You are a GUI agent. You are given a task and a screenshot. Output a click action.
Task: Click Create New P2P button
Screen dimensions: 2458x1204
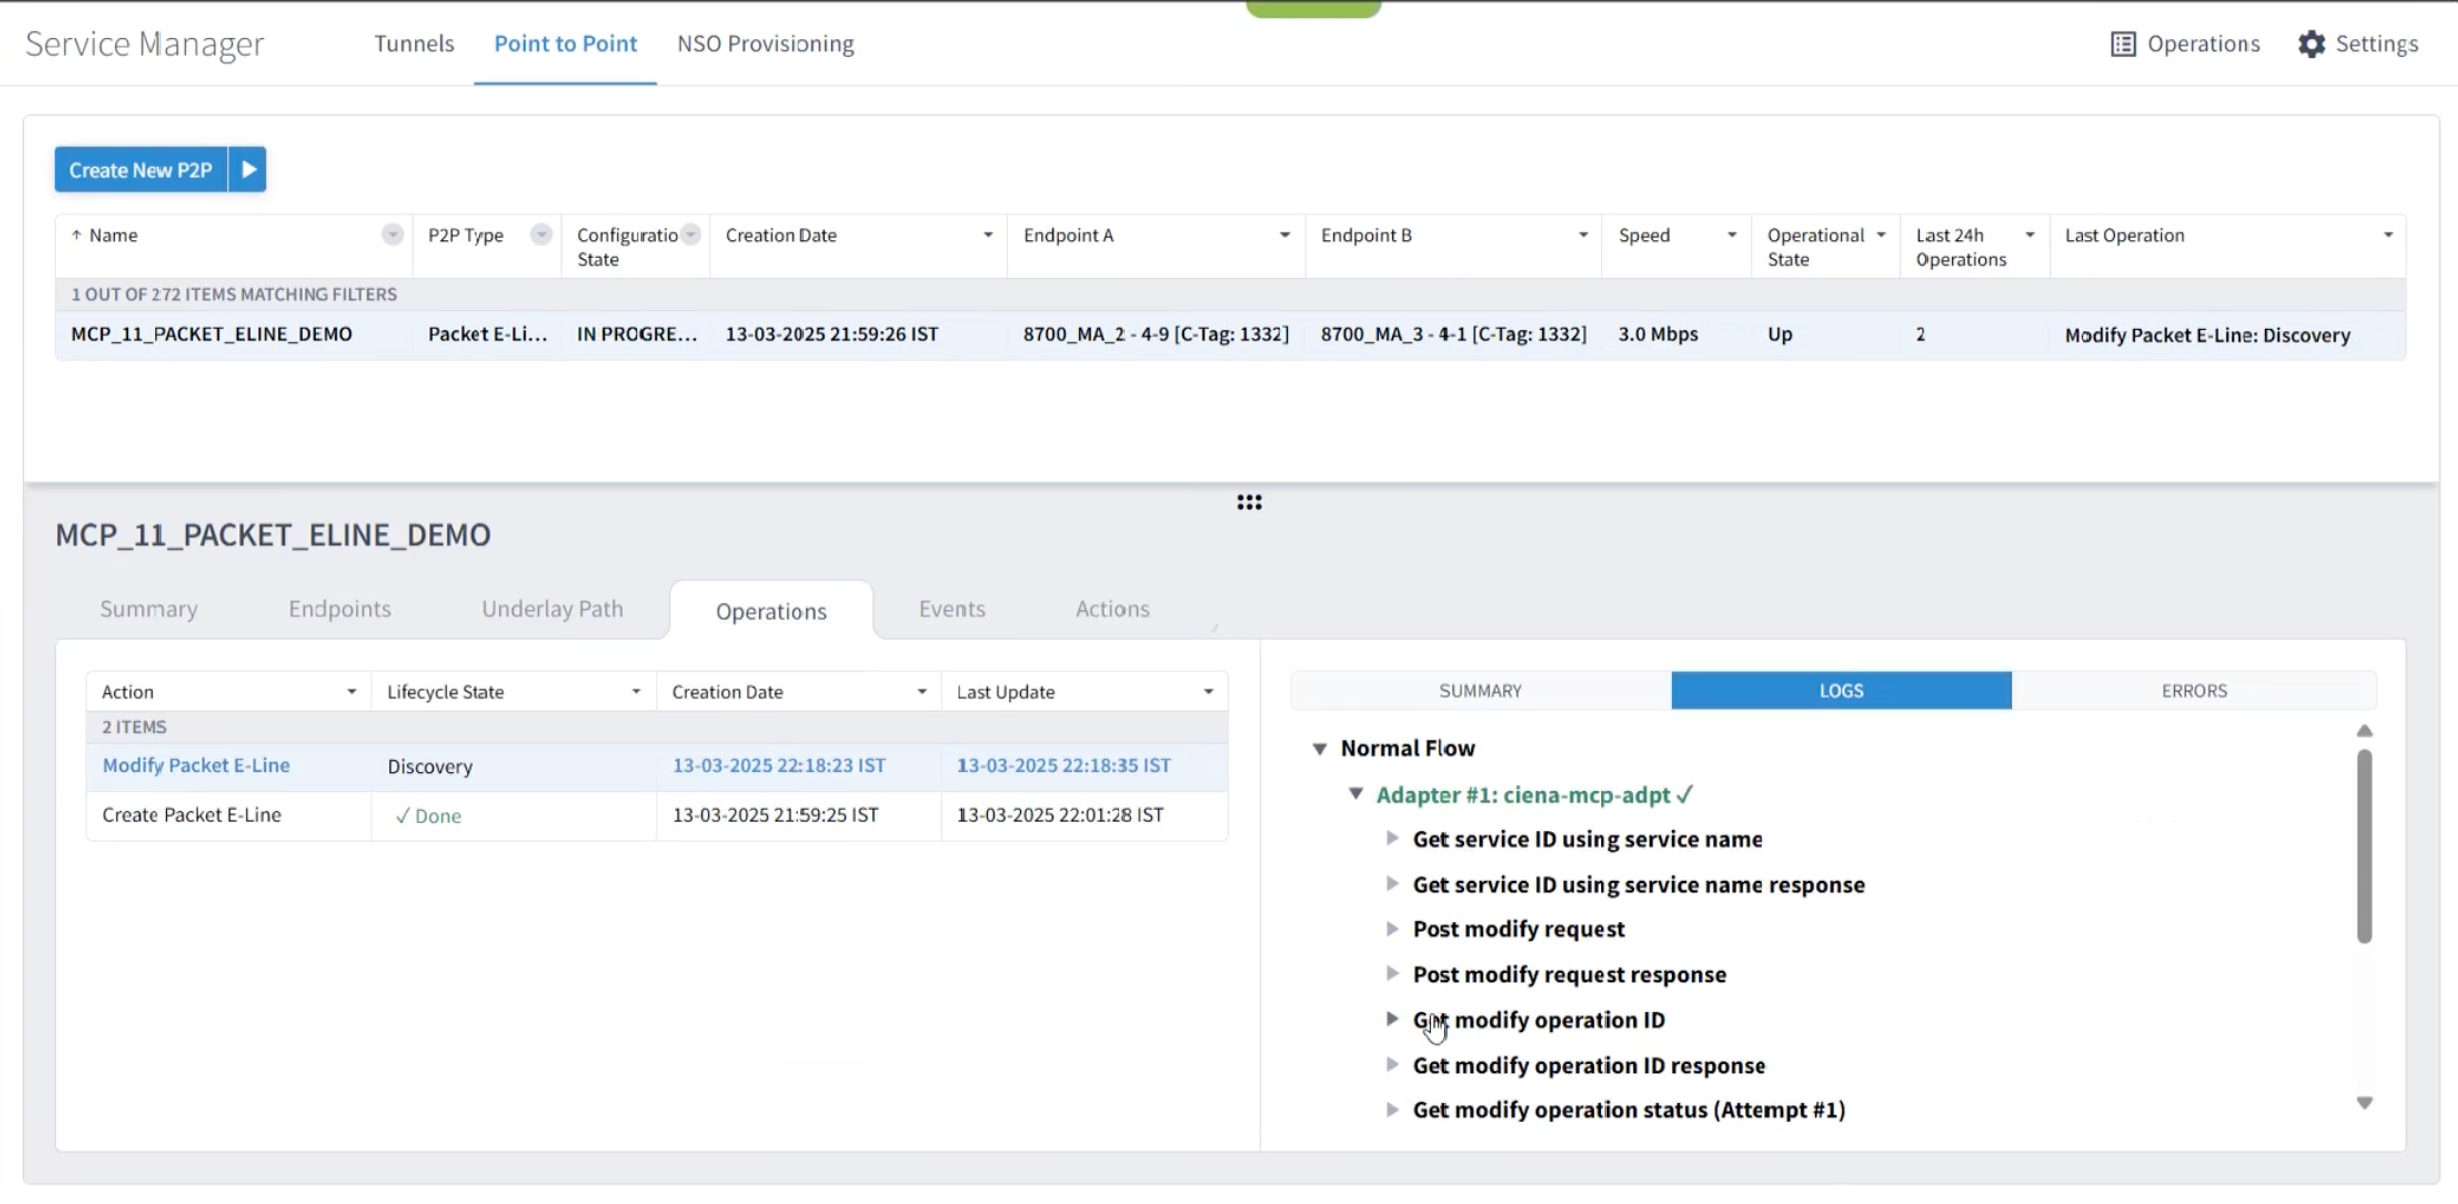tap(141, 170)
